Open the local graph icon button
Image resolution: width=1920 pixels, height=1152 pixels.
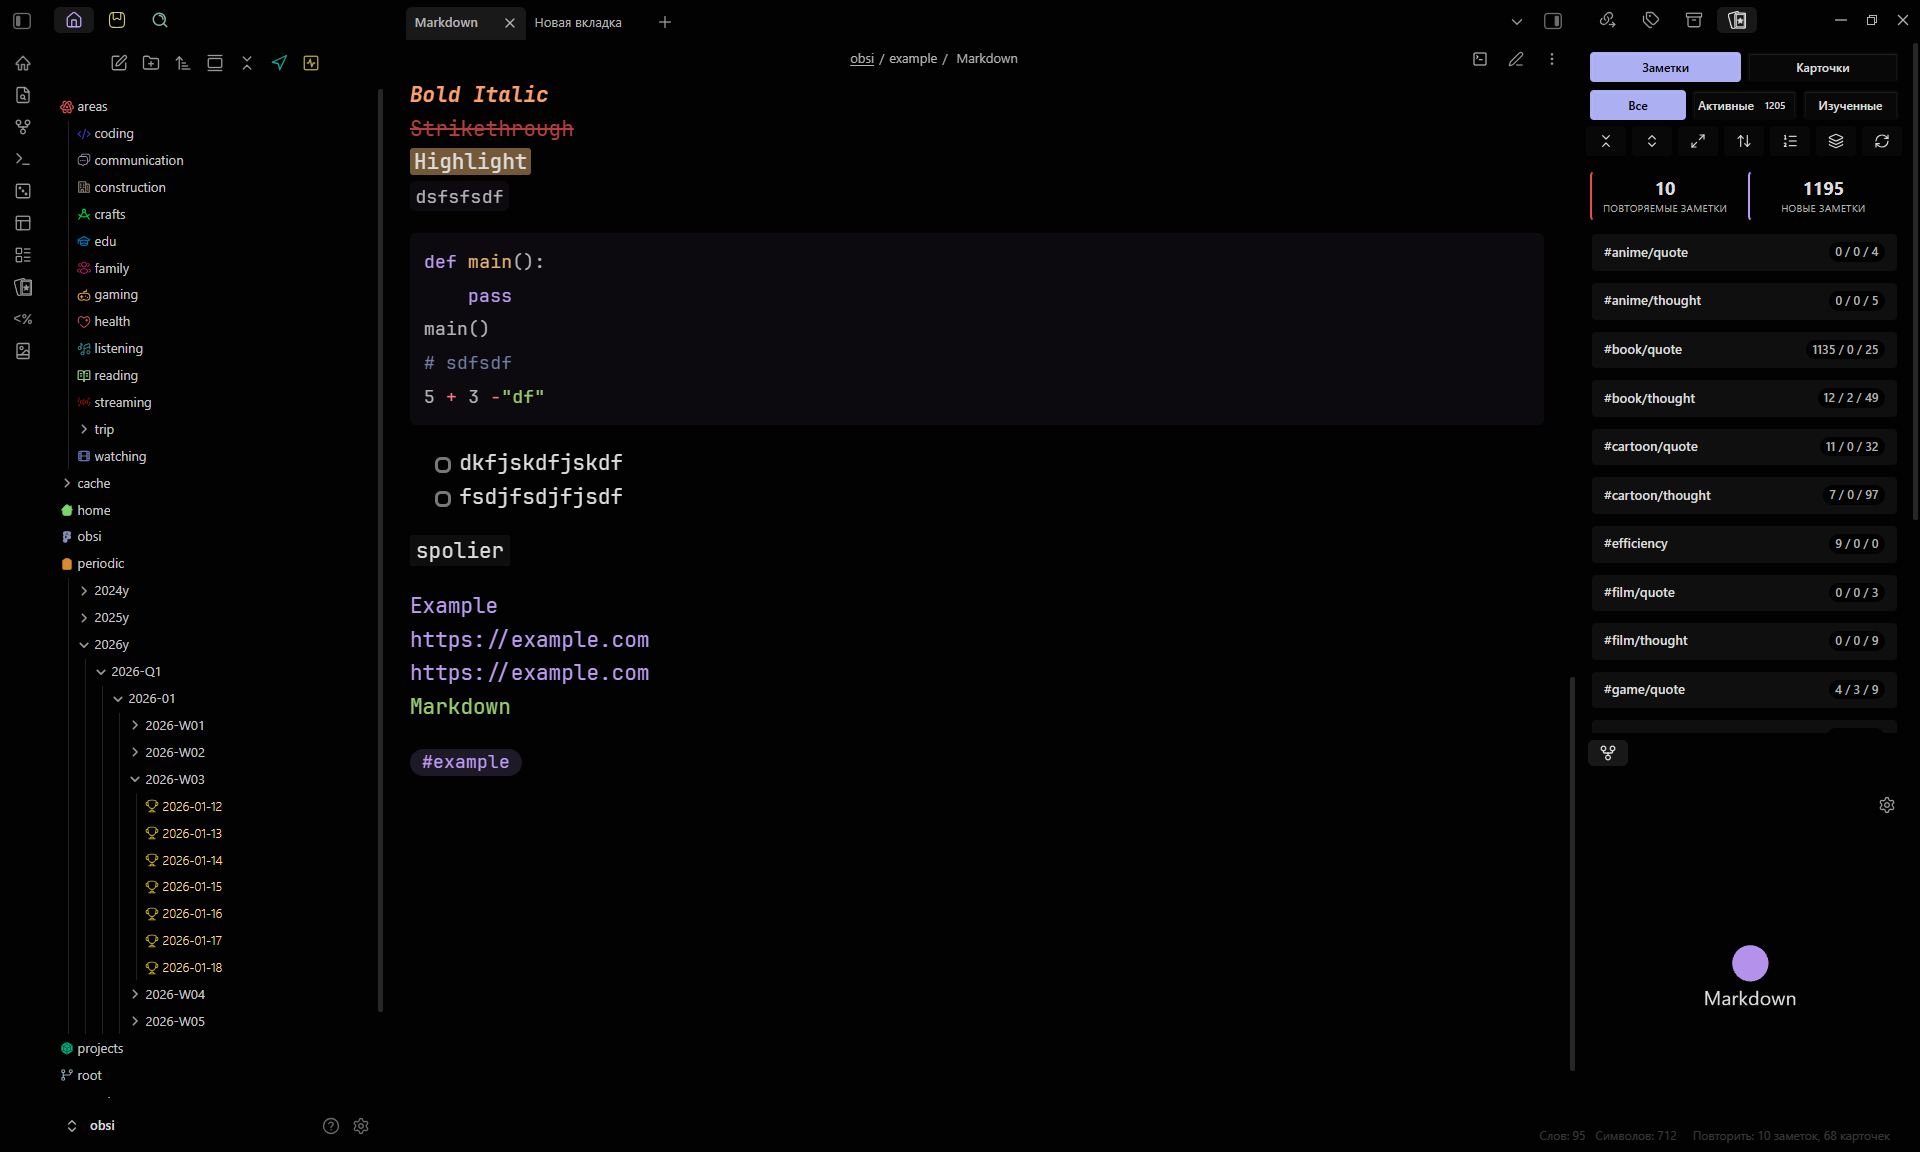(1608, 753)
